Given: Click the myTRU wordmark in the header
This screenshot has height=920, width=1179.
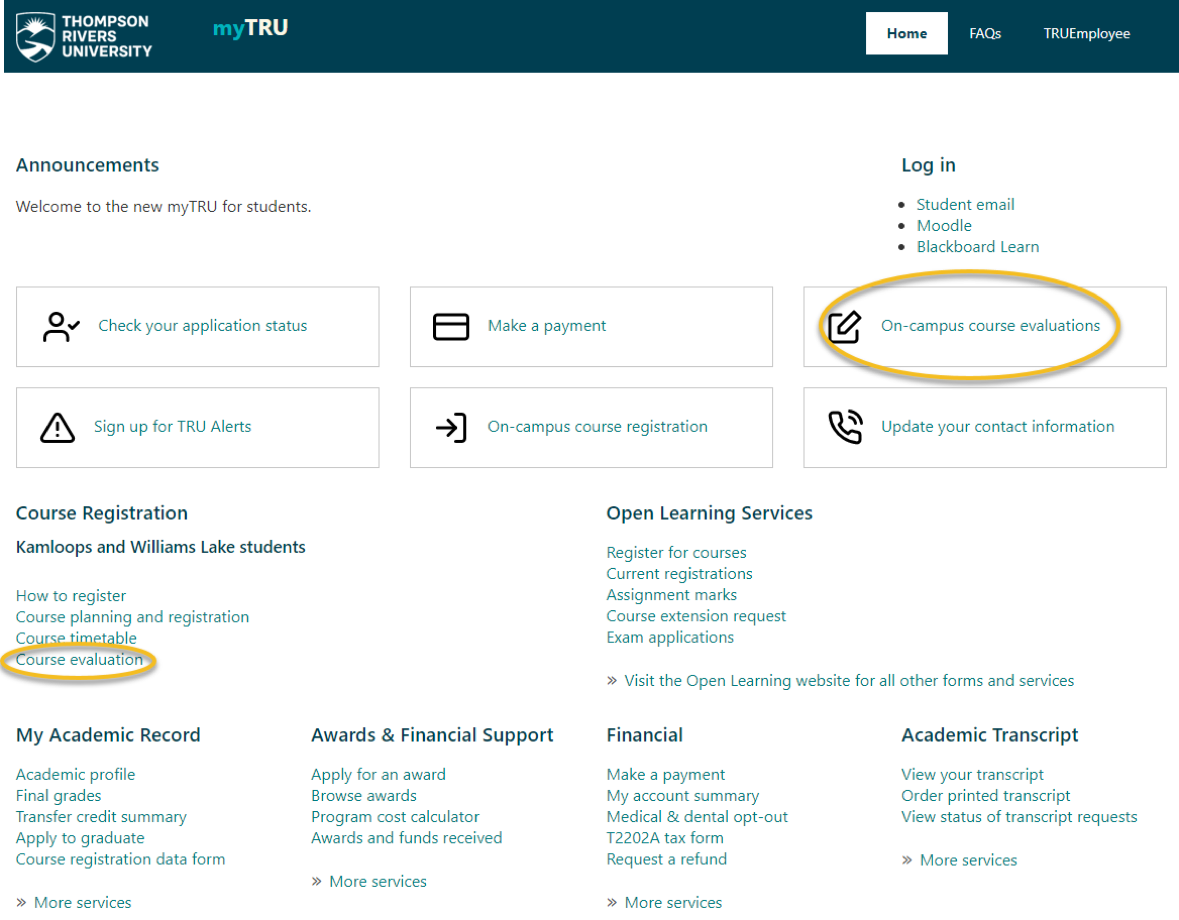Looking at the screenshot, I should pos(250,29).
